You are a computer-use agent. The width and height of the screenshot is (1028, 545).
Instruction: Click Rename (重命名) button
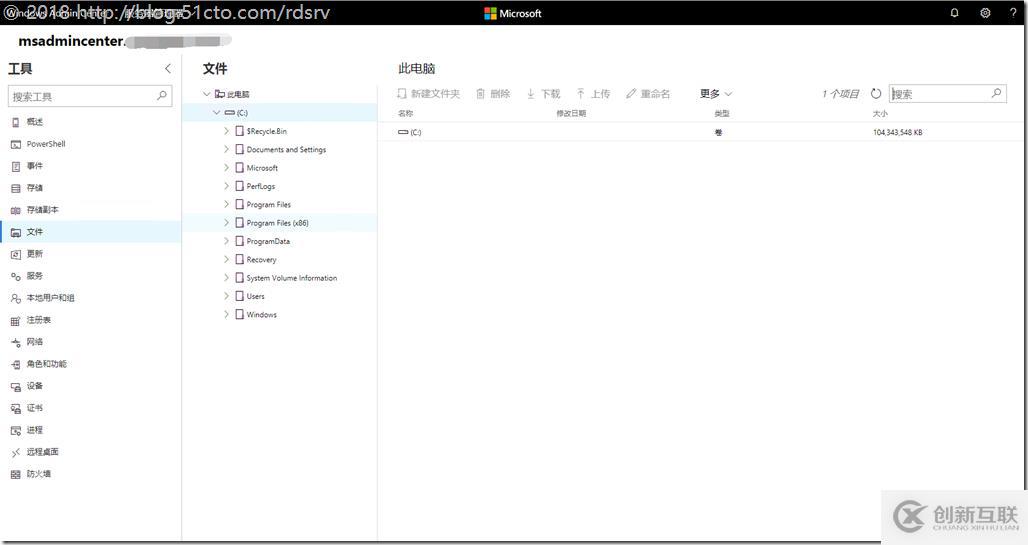click(x=648, y=94)
